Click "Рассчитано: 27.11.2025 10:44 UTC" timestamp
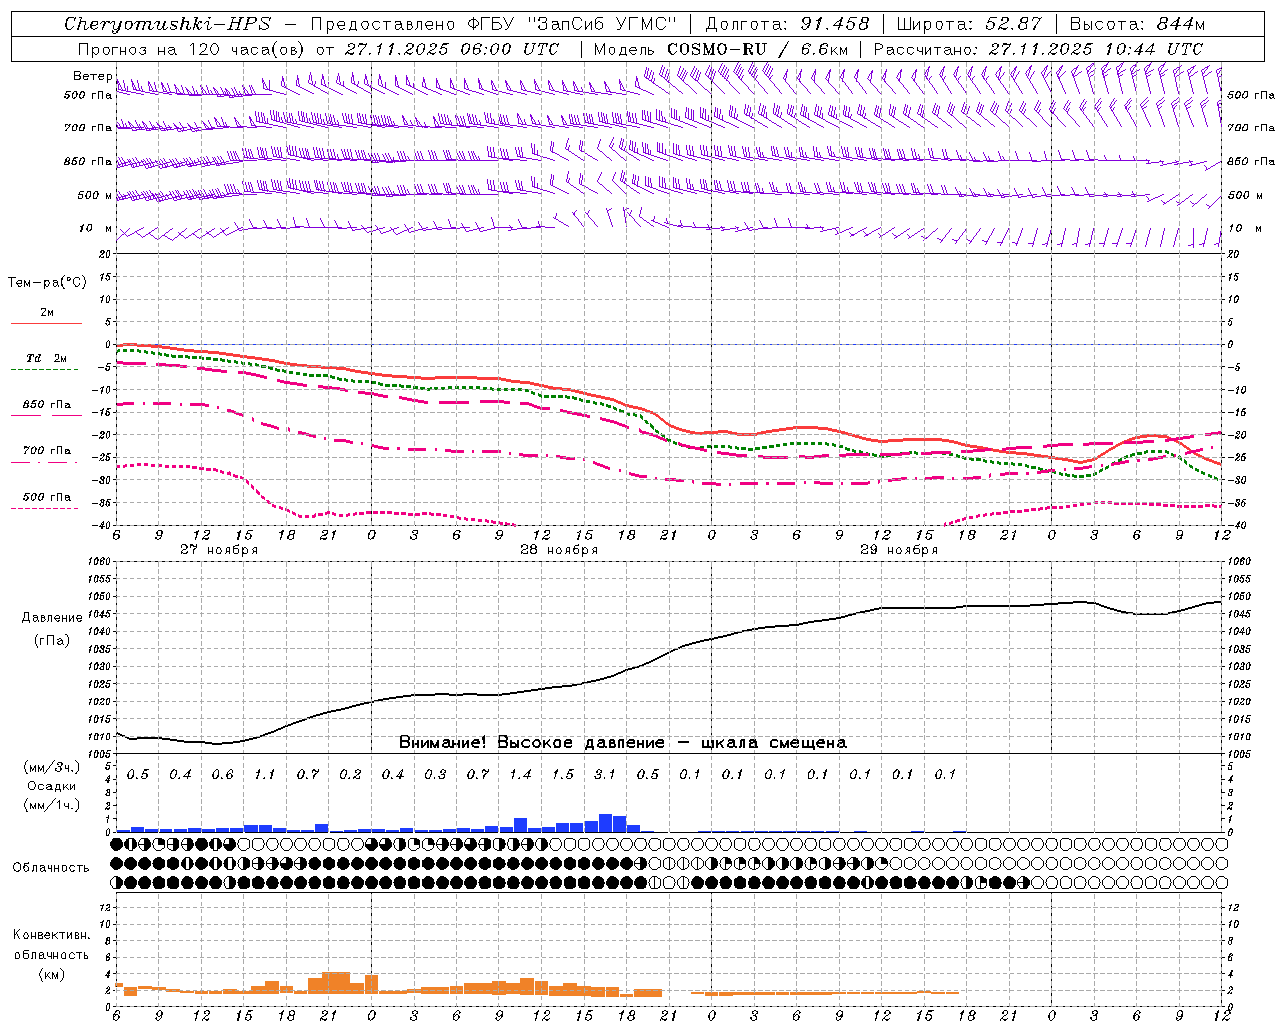The image size is (1280, 1024). tap(1038, 48)
